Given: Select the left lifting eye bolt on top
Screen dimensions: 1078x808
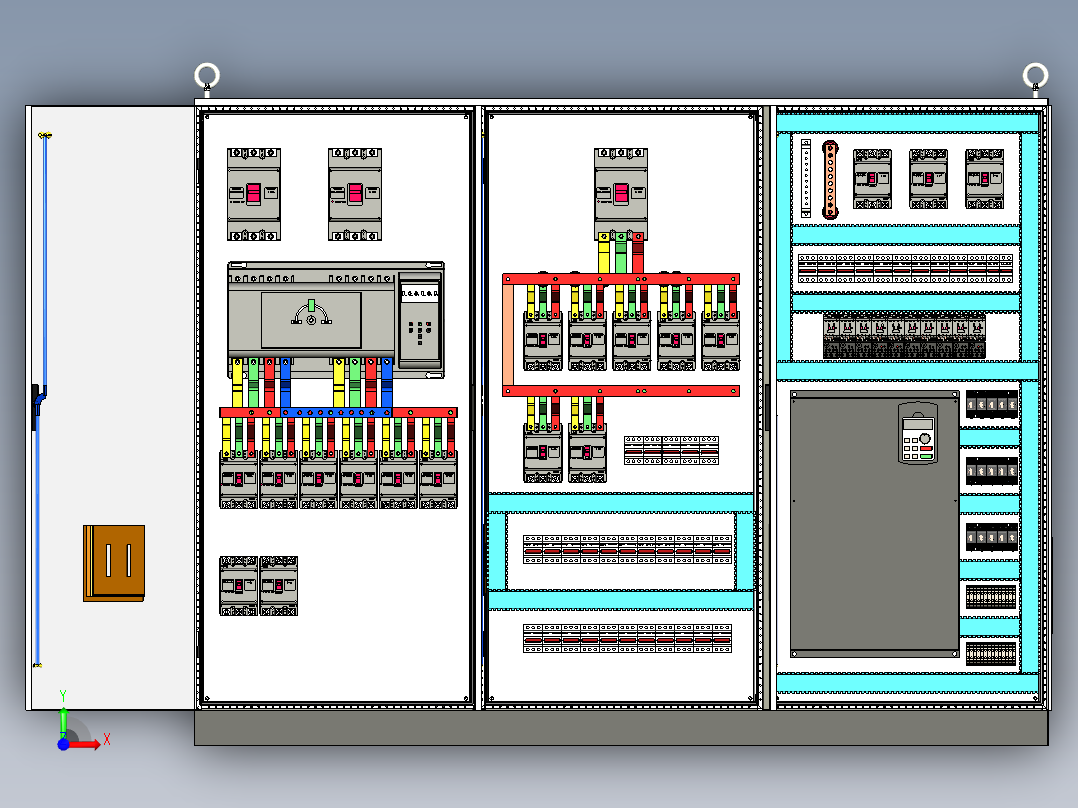Looking at the screenshot, I should (207, 78).
